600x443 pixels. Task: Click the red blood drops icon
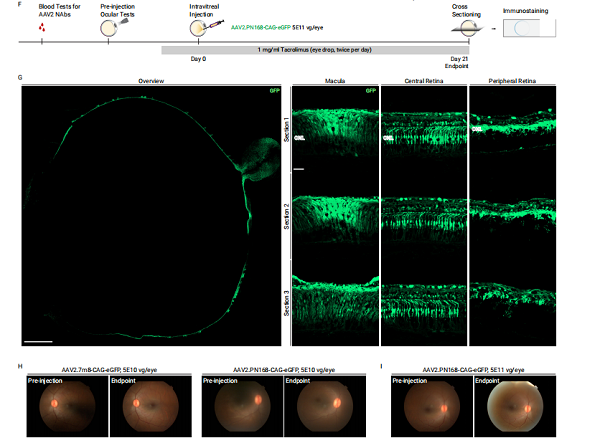[42, 27]
